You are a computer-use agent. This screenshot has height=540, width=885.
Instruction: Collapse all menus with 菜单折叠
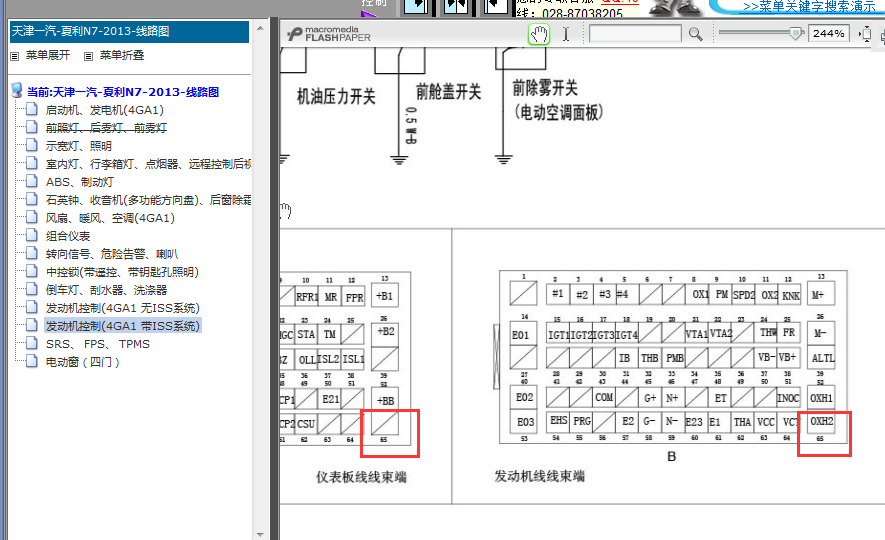point(121,55)
